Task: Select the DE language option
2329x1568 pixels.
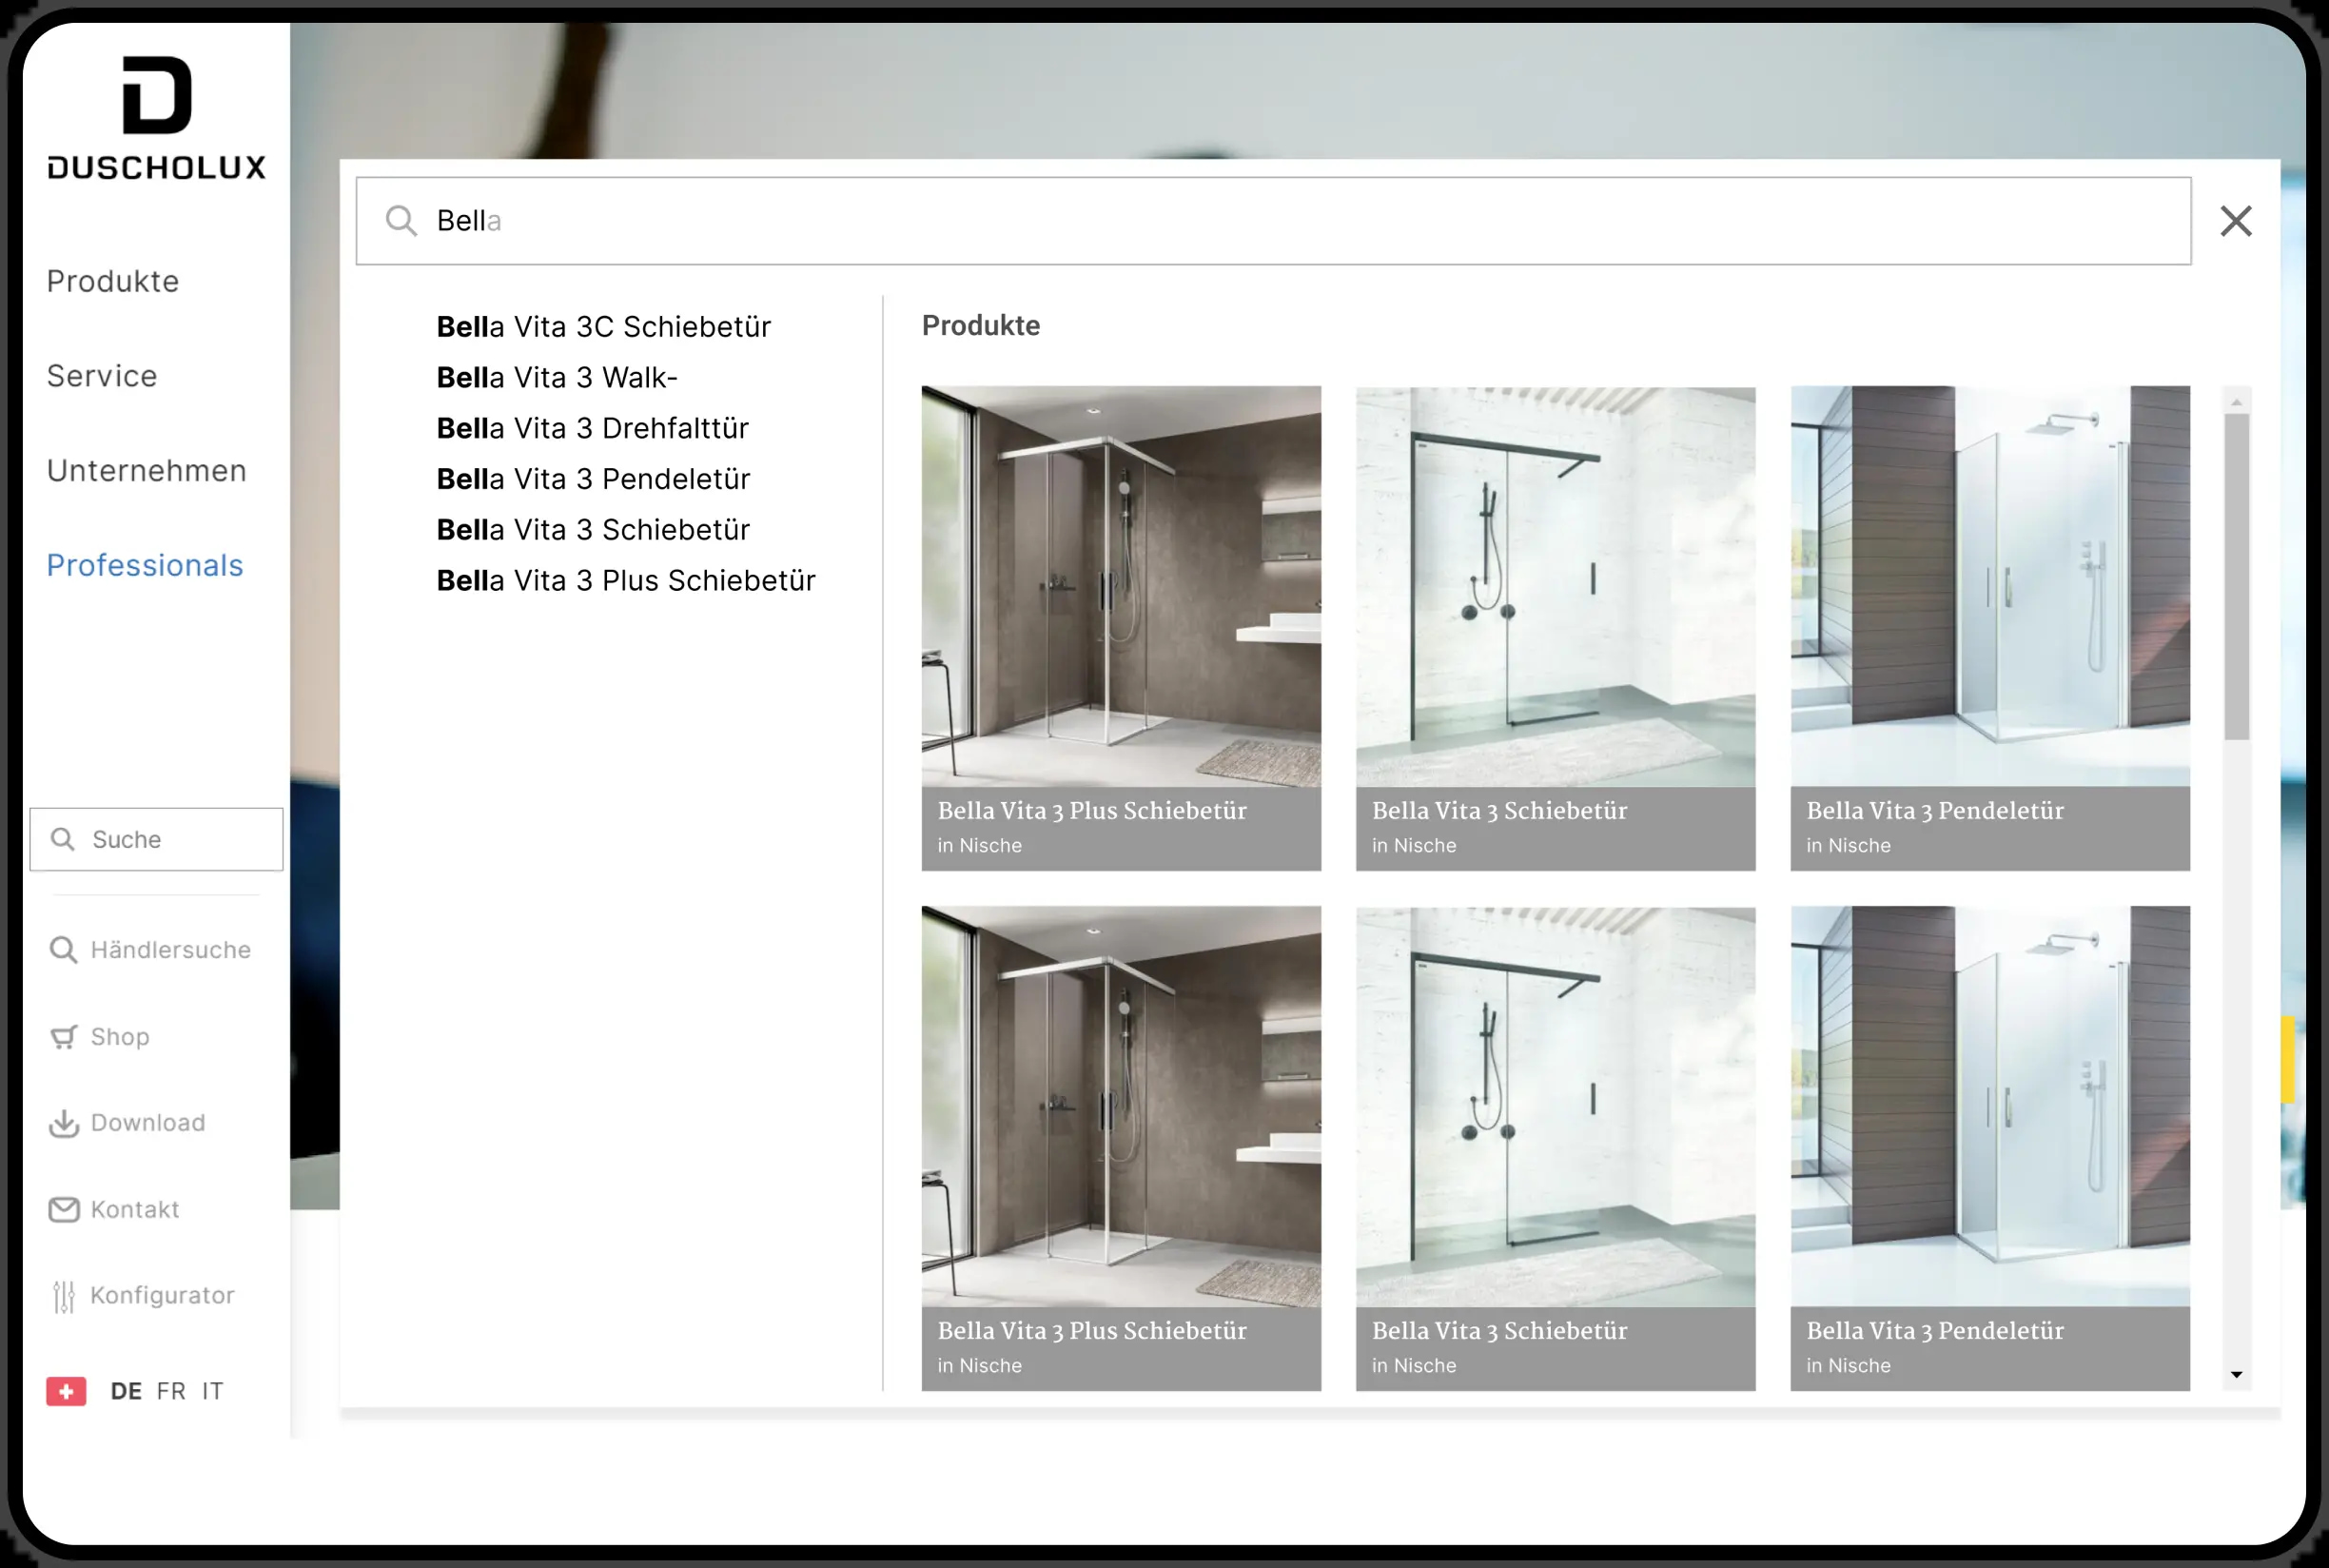Action: pos(126,1391)
